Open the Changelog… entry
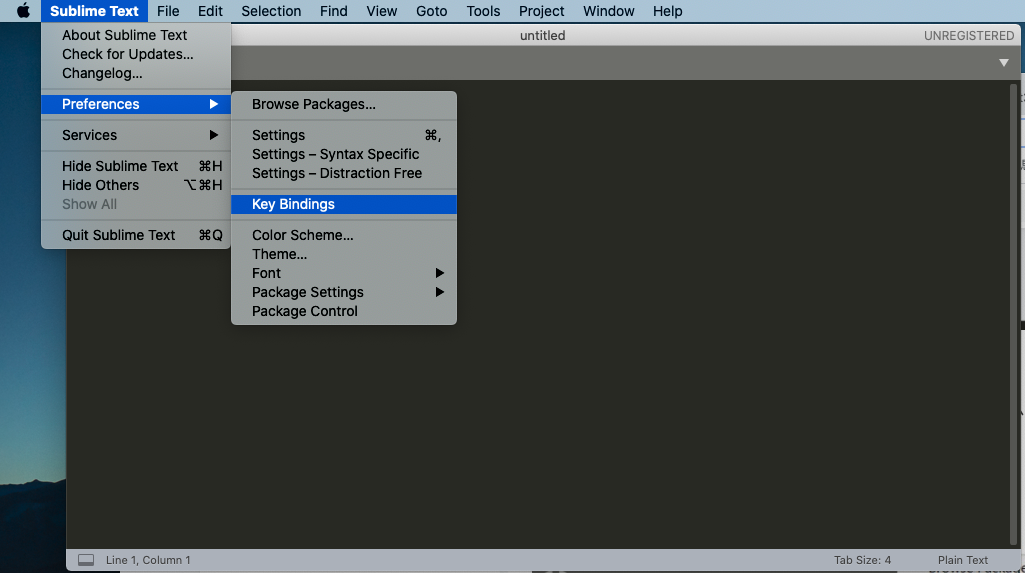1025x573 pixels. [x=136, y=73]
